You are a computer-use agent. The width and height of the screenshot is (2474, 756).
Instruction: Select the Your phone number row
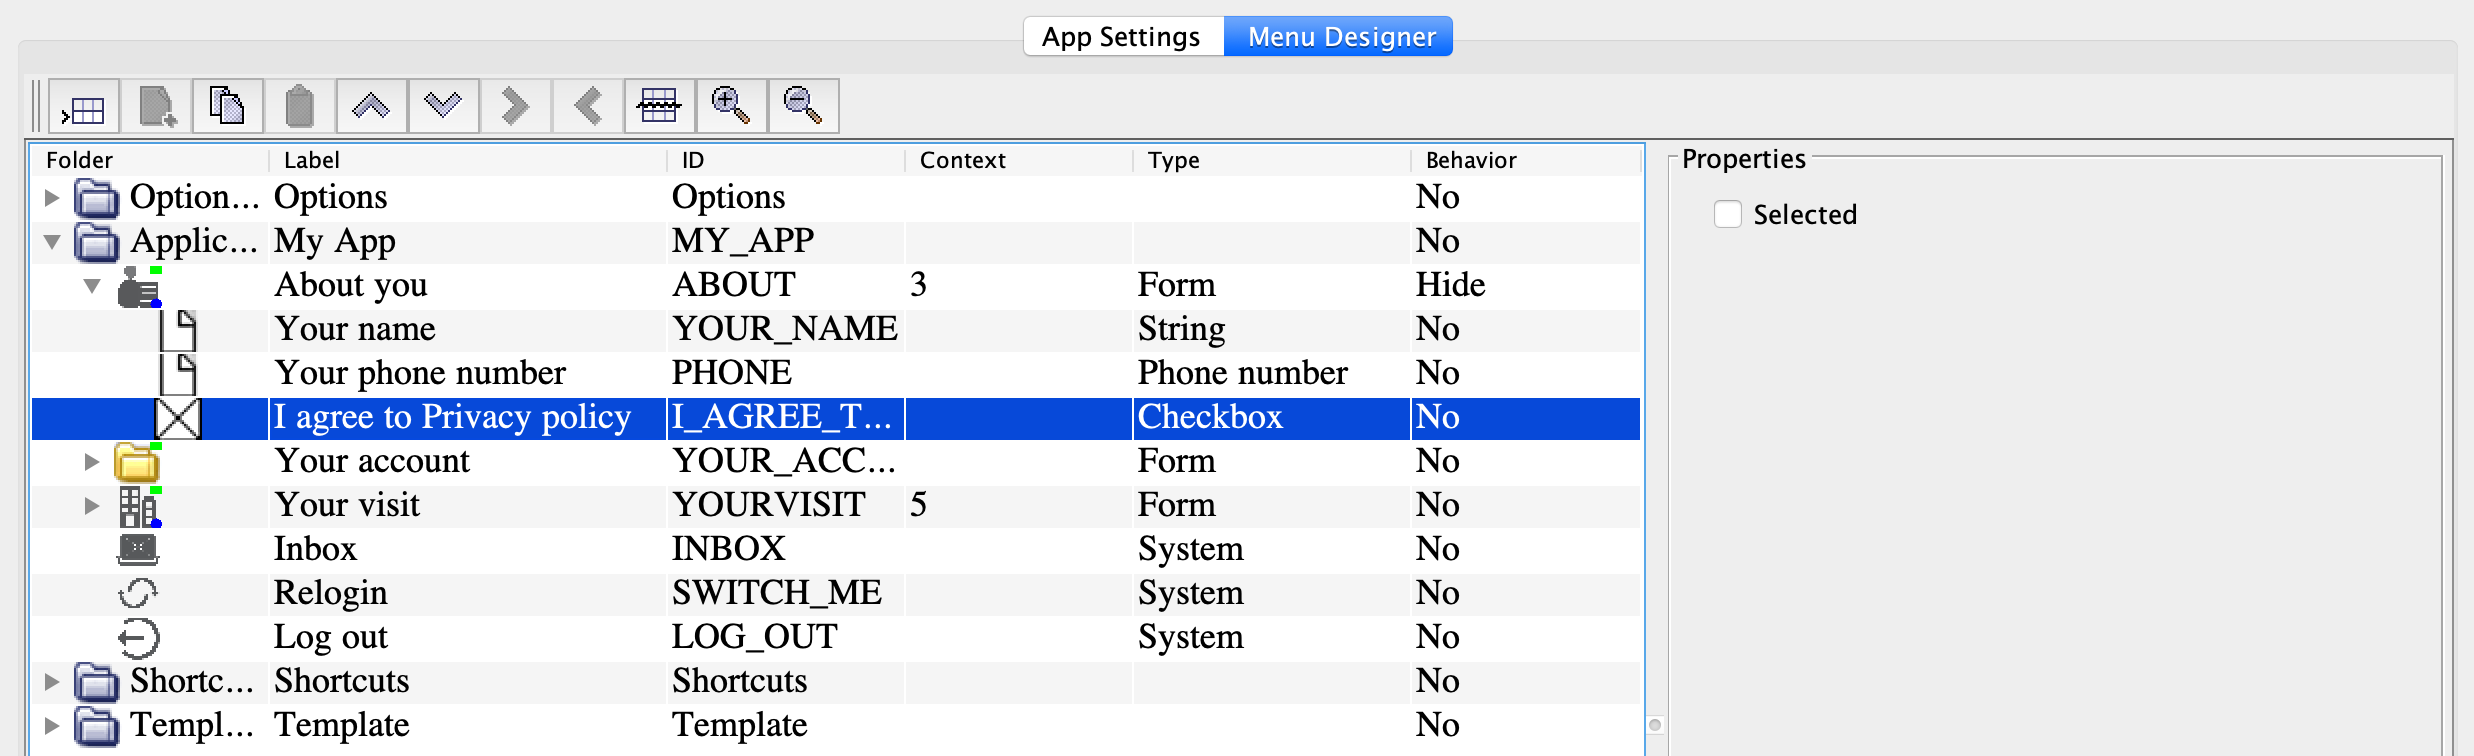pos(420,374)
